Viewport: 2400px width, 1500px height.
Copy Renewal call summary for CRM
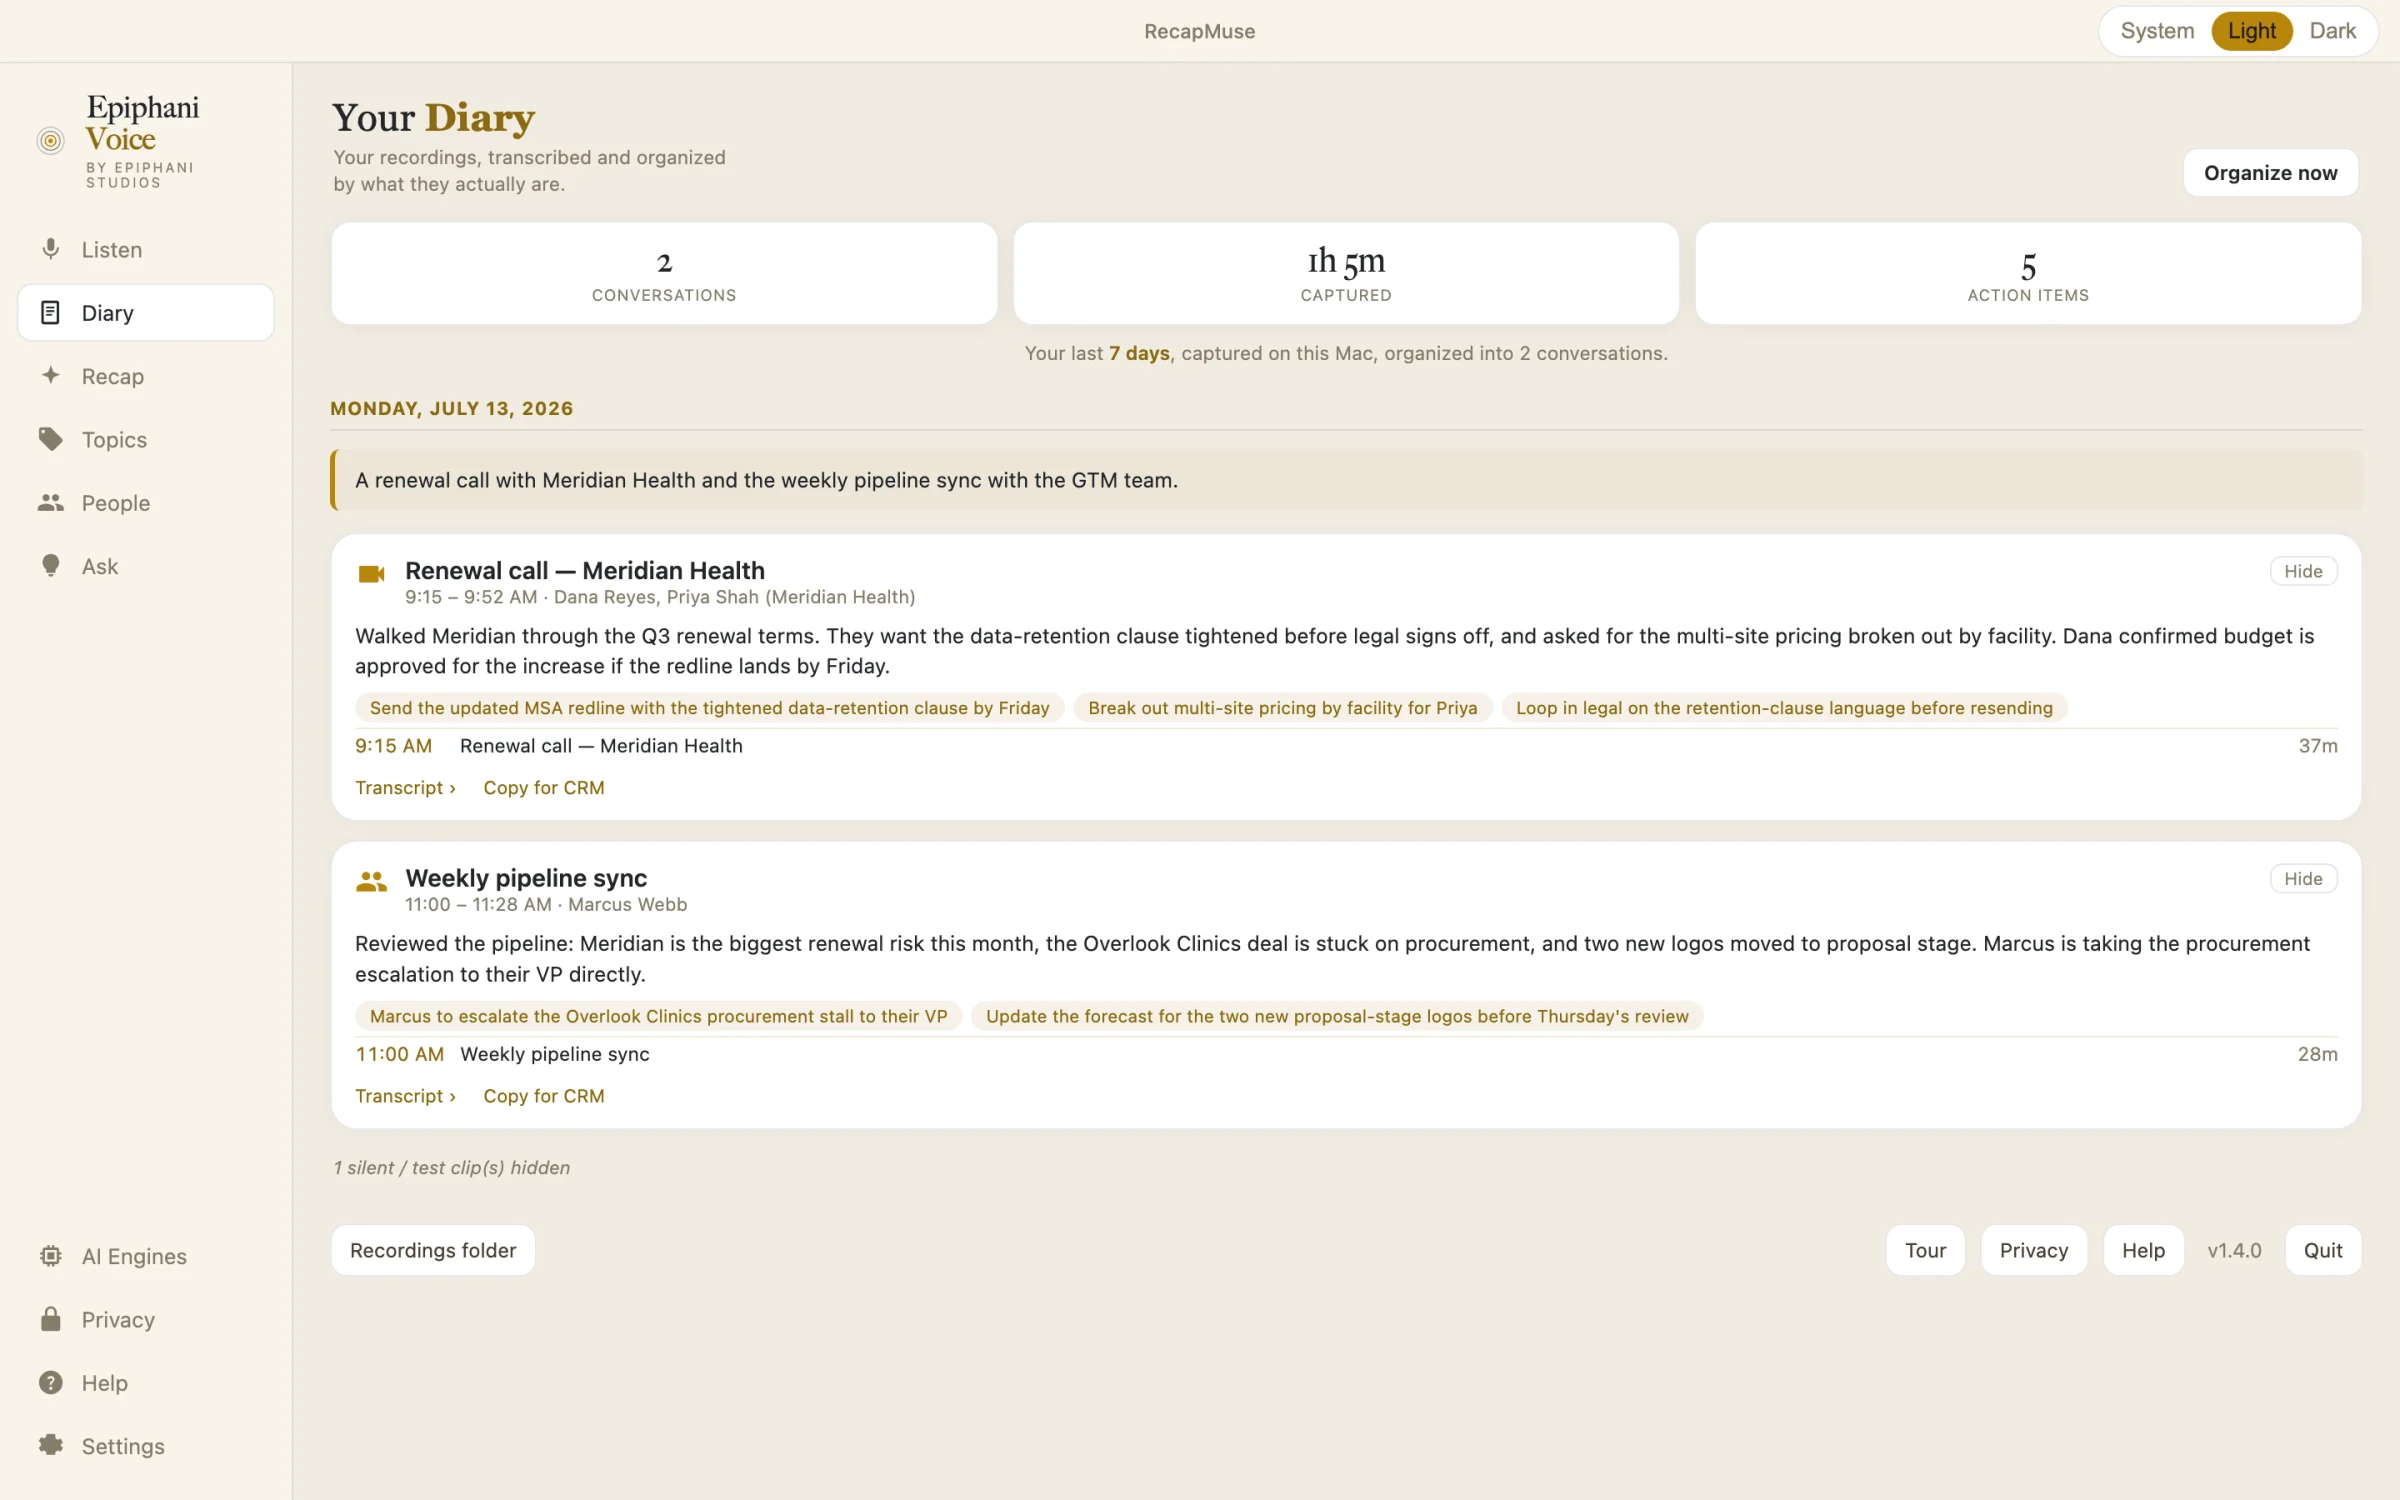click(x=544, y=788)
